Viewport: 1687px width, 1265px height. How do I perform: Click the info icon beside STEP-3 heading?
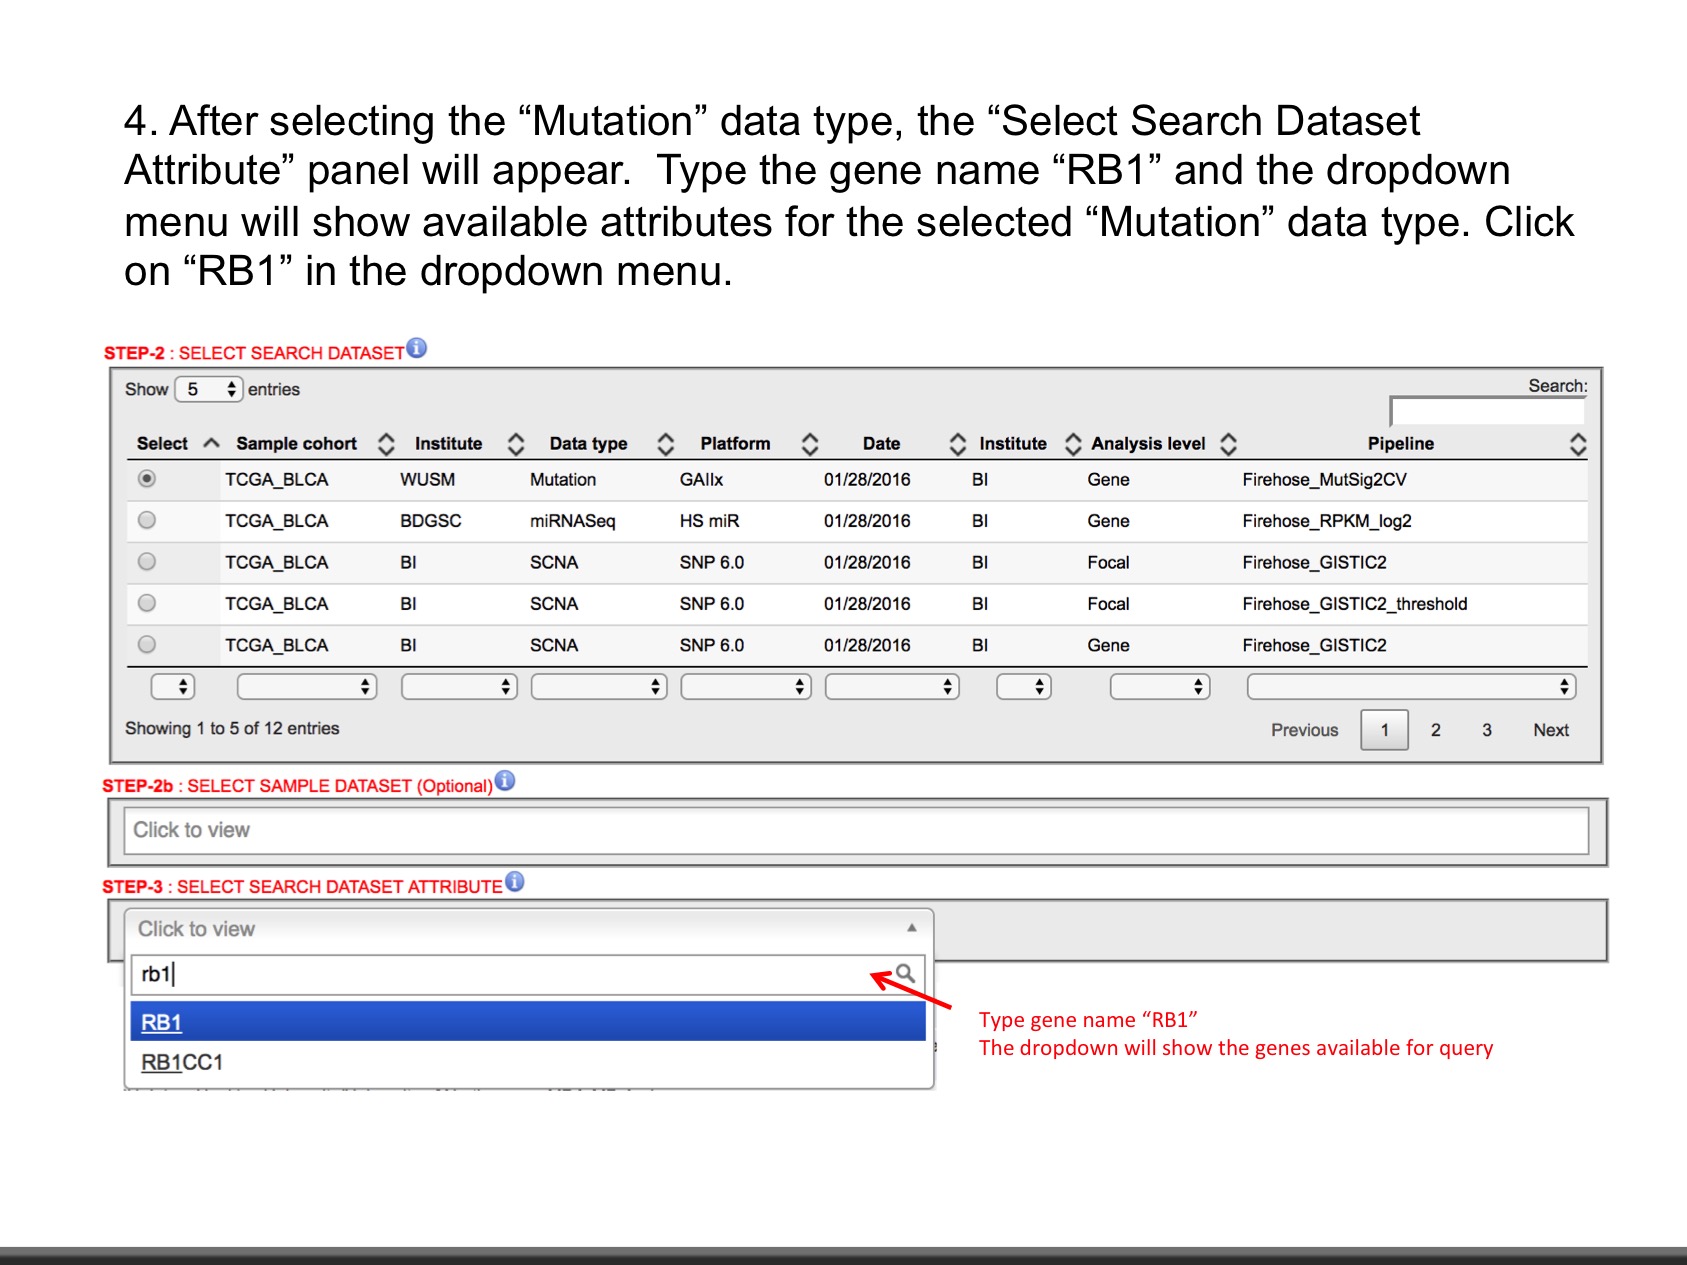pos(514,882)
